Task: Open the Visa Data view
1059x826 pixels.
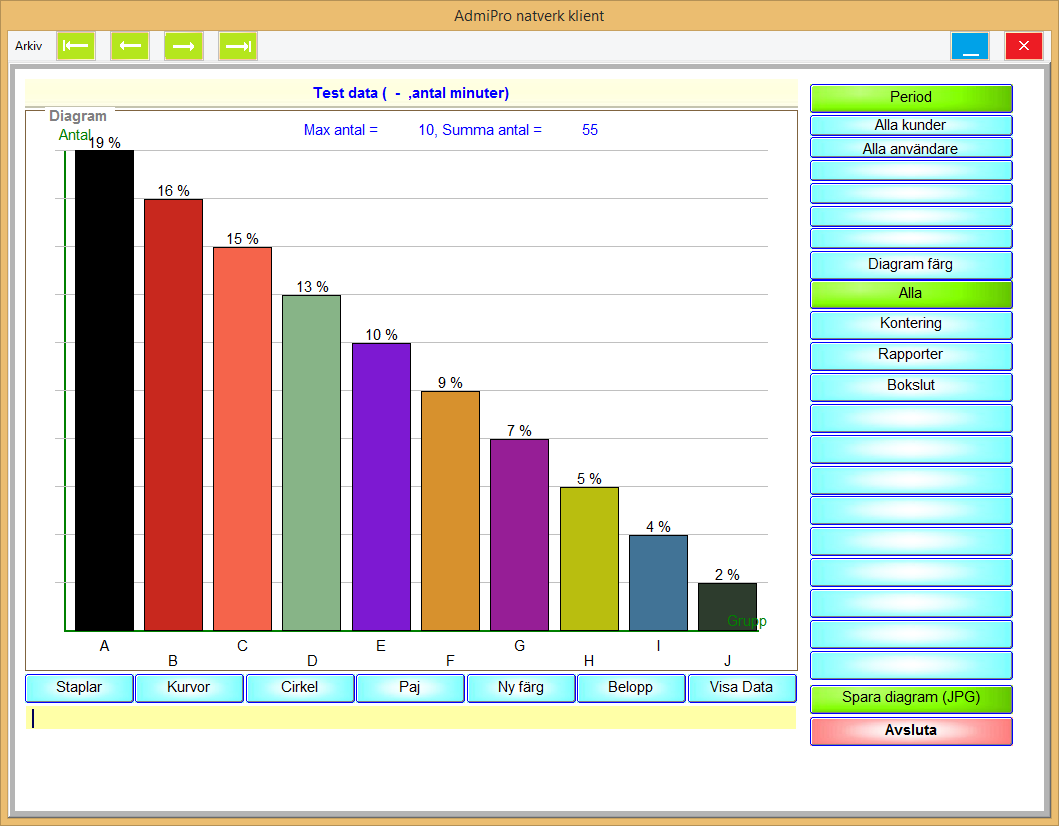Action: [741, 688]
